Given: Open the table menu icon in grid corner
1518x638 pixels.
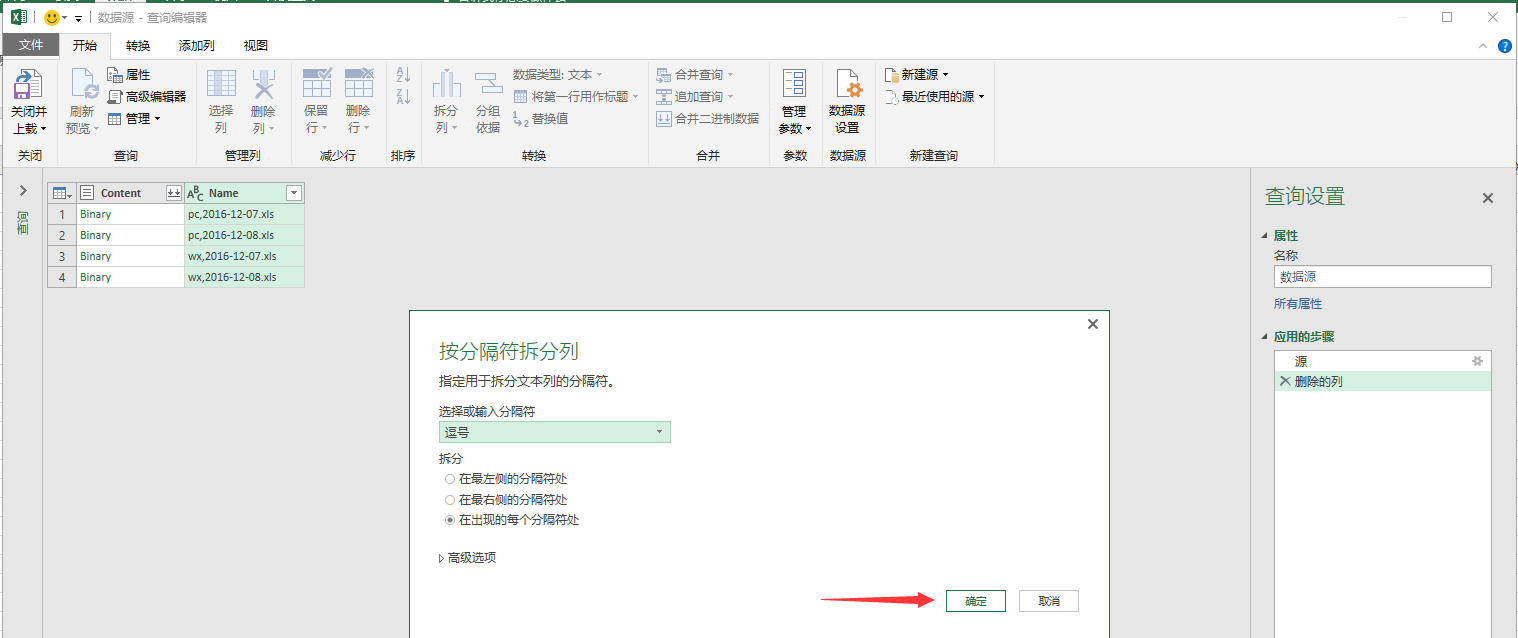Looking at the screenshot, I should (62, 193).
